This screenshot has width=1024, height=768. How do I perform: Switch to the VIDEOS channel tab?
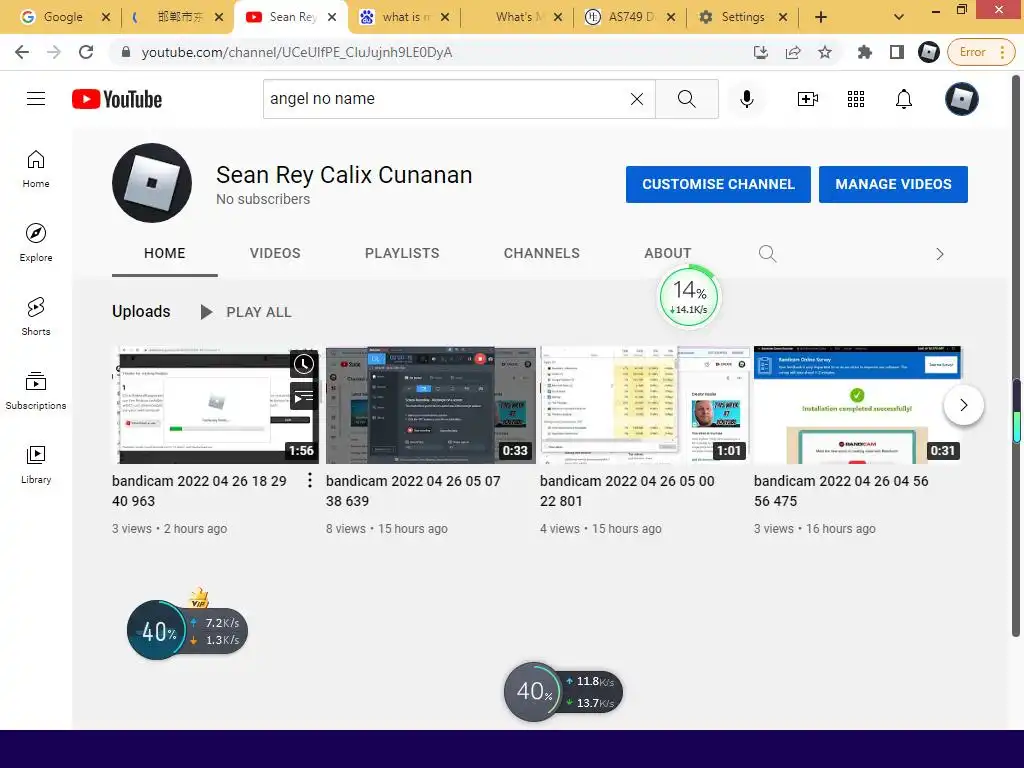point(275,253)
